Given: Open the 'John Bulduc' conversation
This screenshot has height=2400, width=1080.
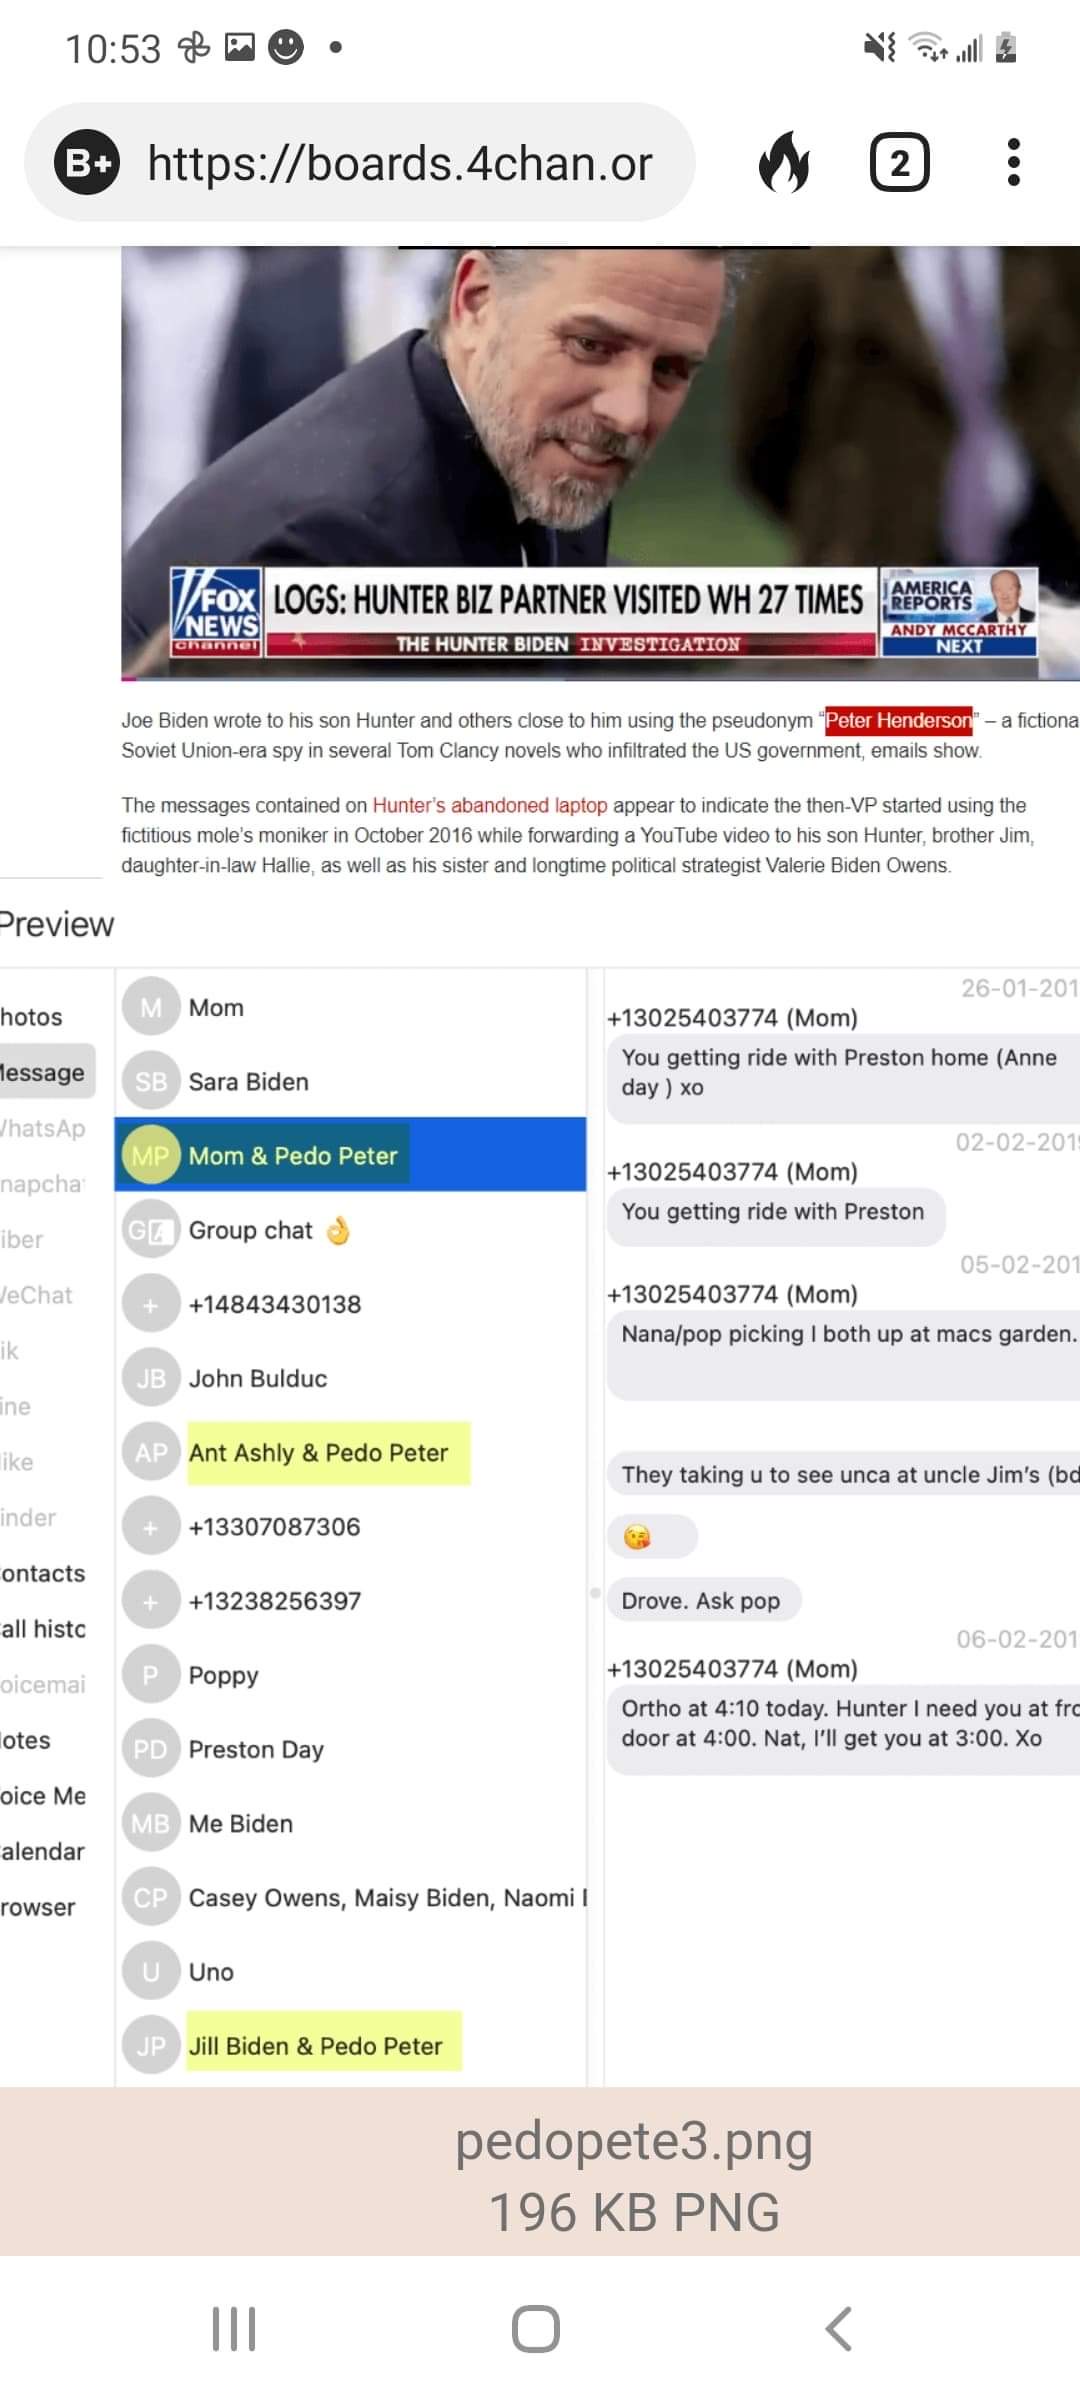Looking at the screenshot, I should [x=350, y=1378].
